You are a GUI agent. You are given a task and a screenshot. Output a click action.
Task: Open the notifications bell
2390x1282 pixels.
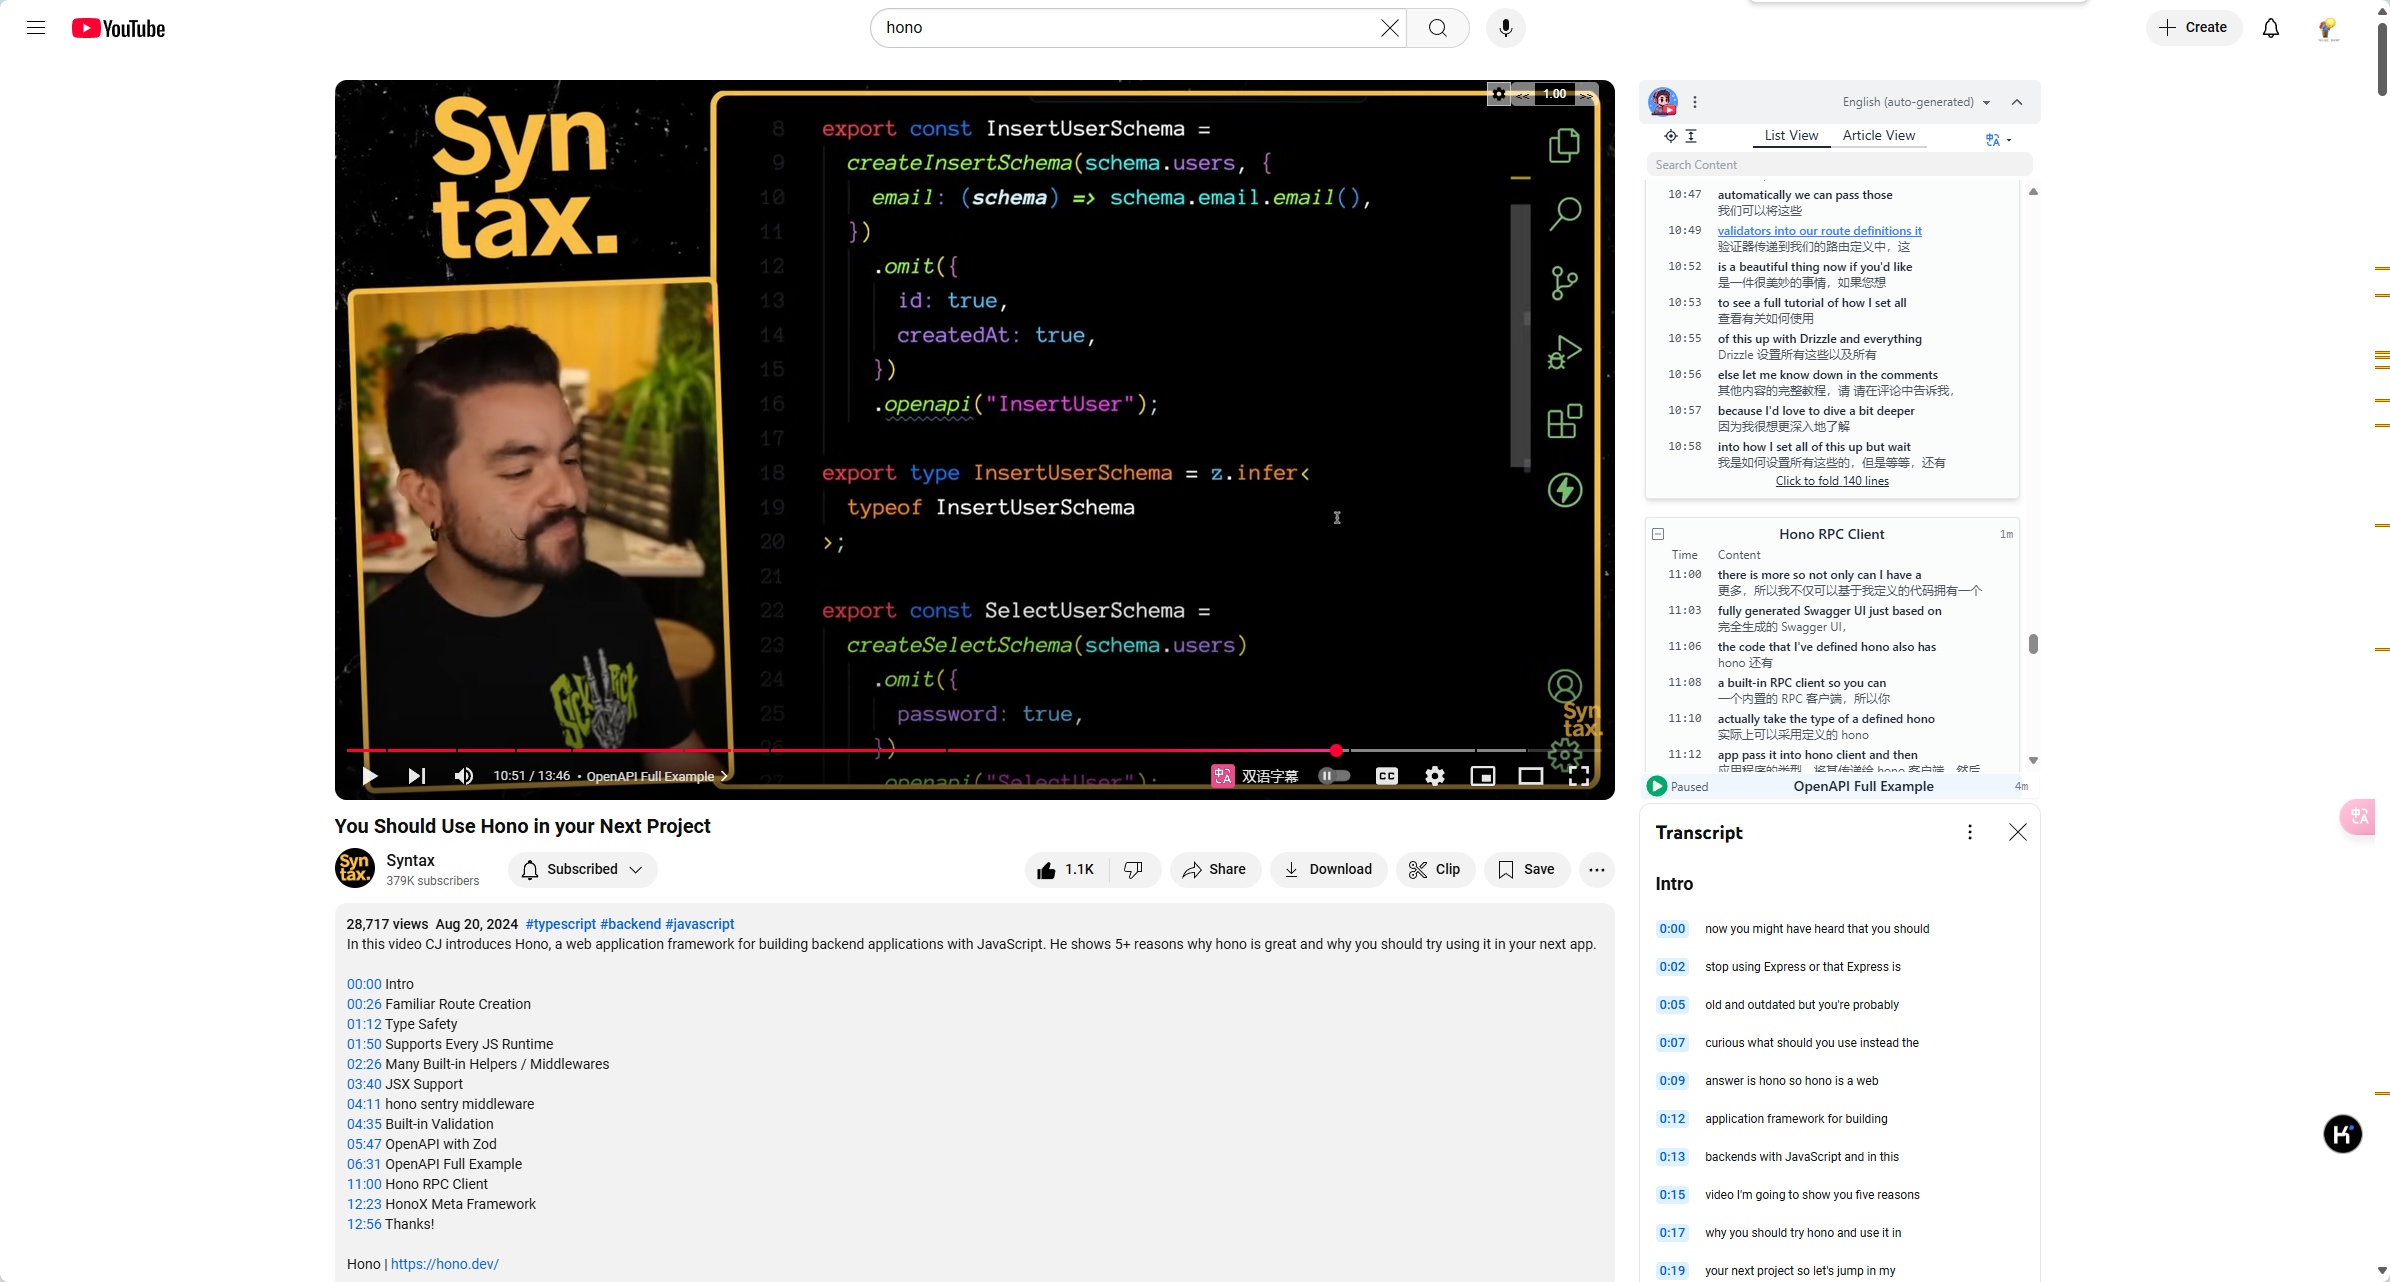pyautogui.click(x=2270, y=28)
